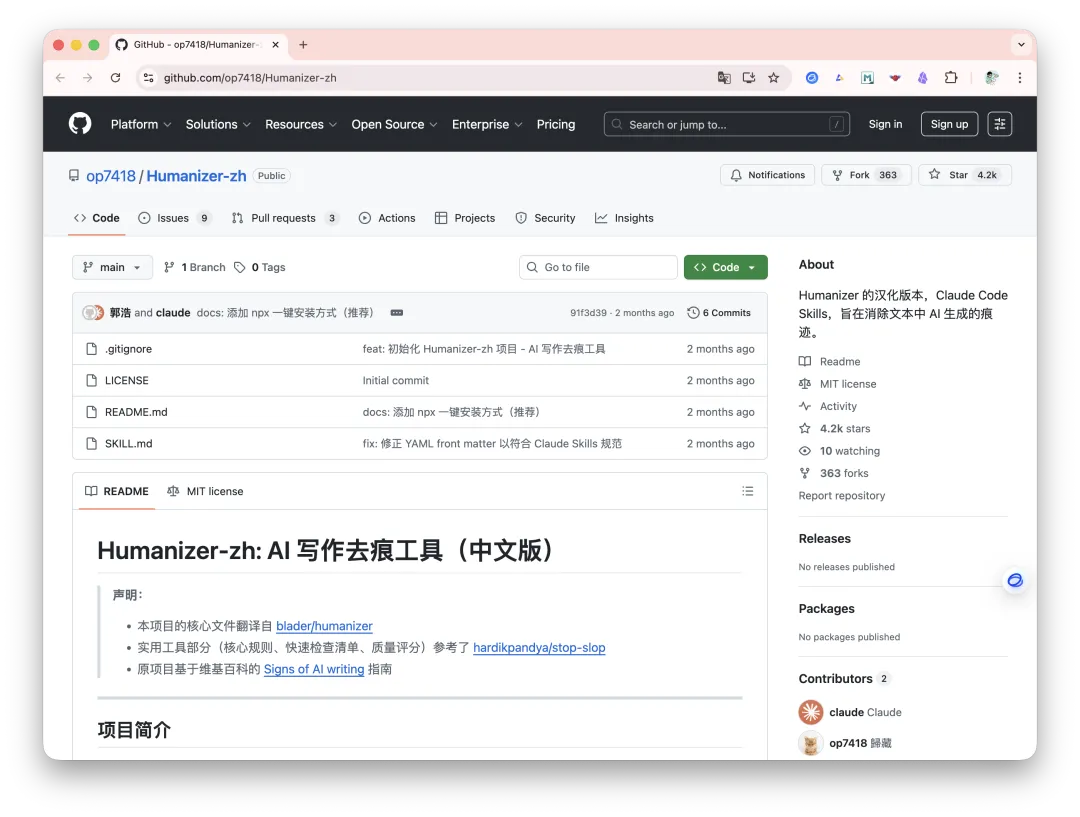Image resolution: width=1080 pixels, height=817 pixels.
Task: Click the op7418 contributor avatar
Action: click(x=811, y=743)
